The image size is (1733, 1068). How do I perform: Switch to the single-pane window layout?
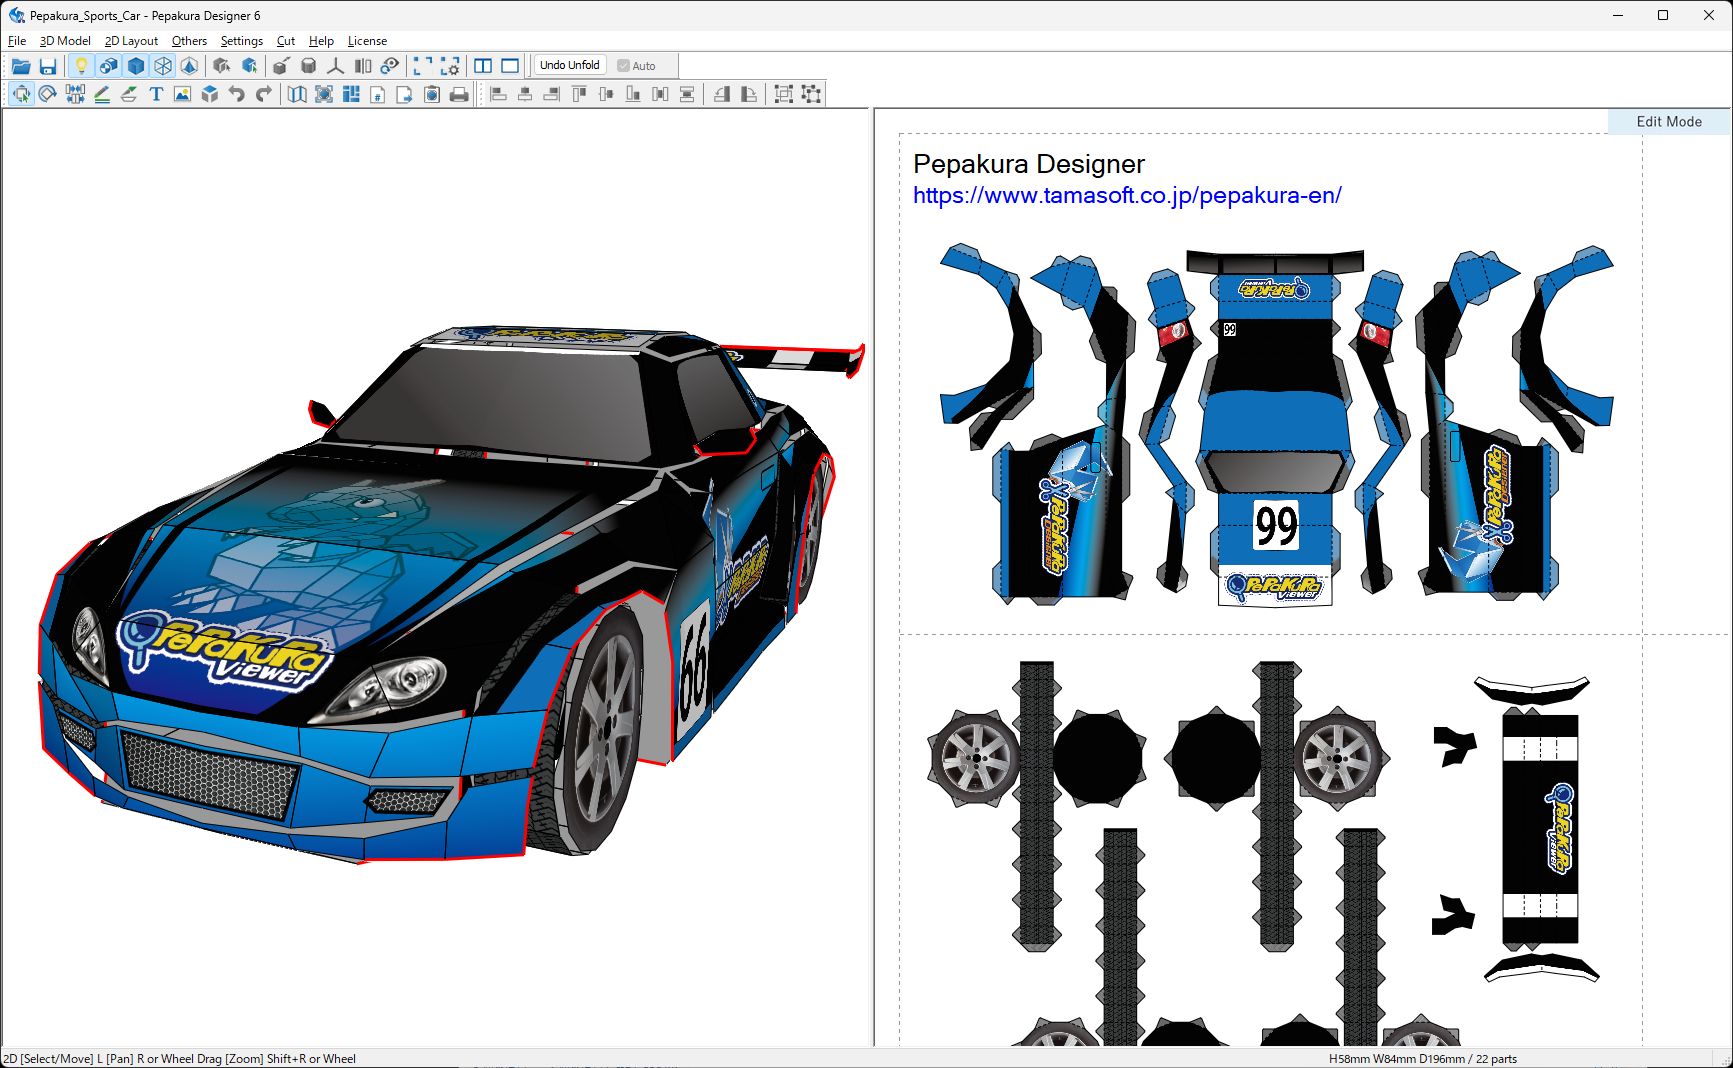click(510, 66)
